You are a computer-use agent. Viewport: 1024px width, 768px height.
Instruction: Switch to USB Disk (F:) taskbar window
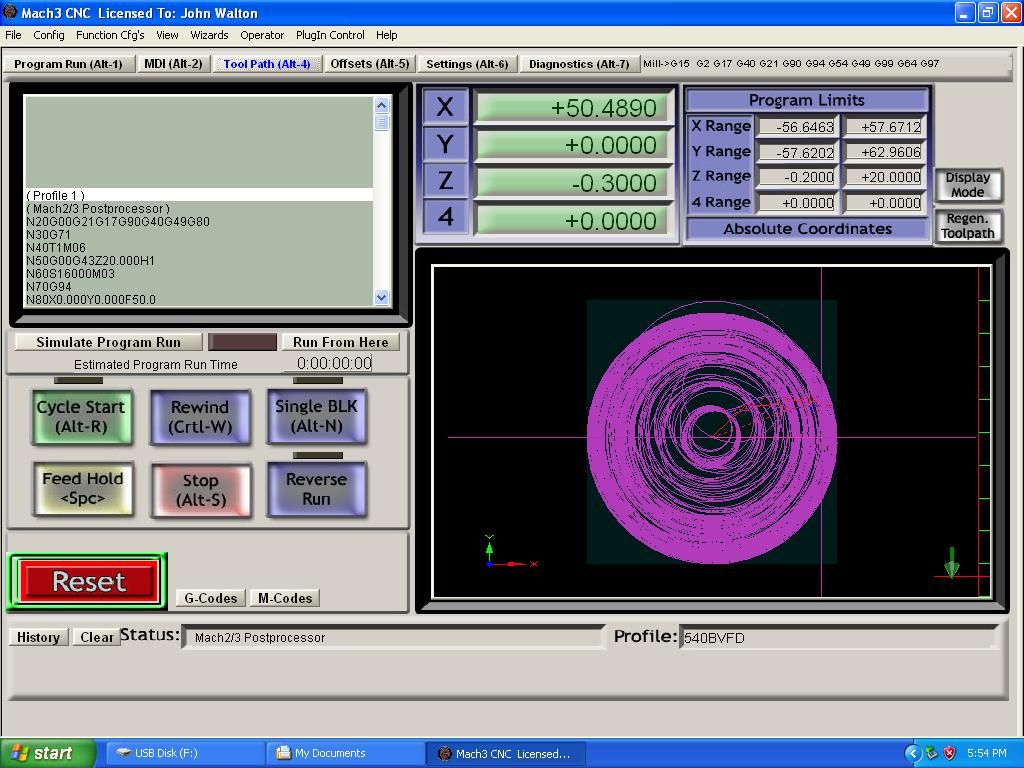pos(185,754)
